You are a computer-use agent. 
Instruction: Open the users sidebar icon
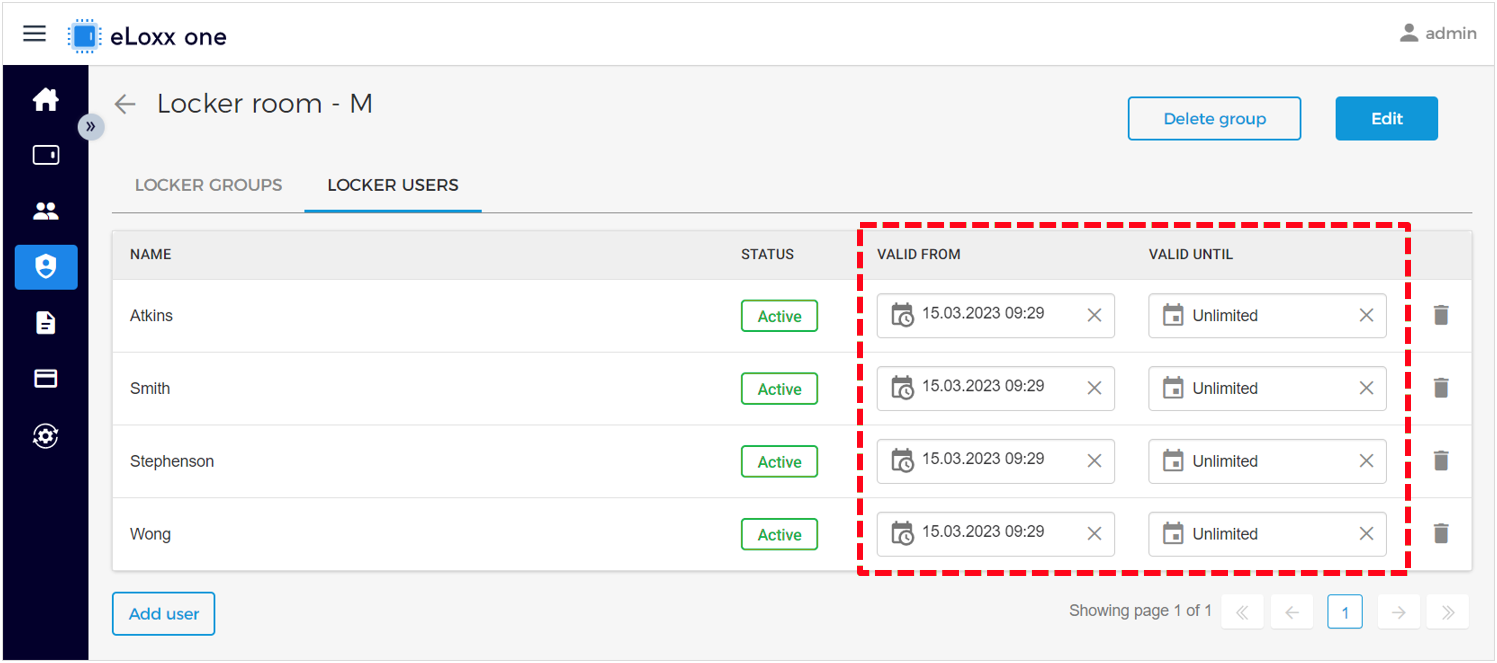[46, 211]
